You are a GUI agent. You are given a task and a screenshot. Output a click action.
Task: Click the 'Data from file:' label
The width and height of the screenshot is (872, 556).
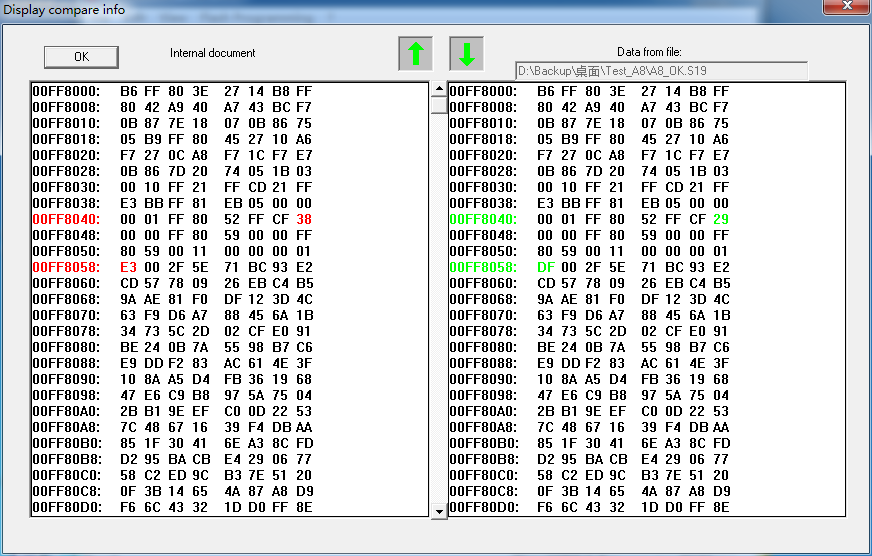click(x=649, y=52)
